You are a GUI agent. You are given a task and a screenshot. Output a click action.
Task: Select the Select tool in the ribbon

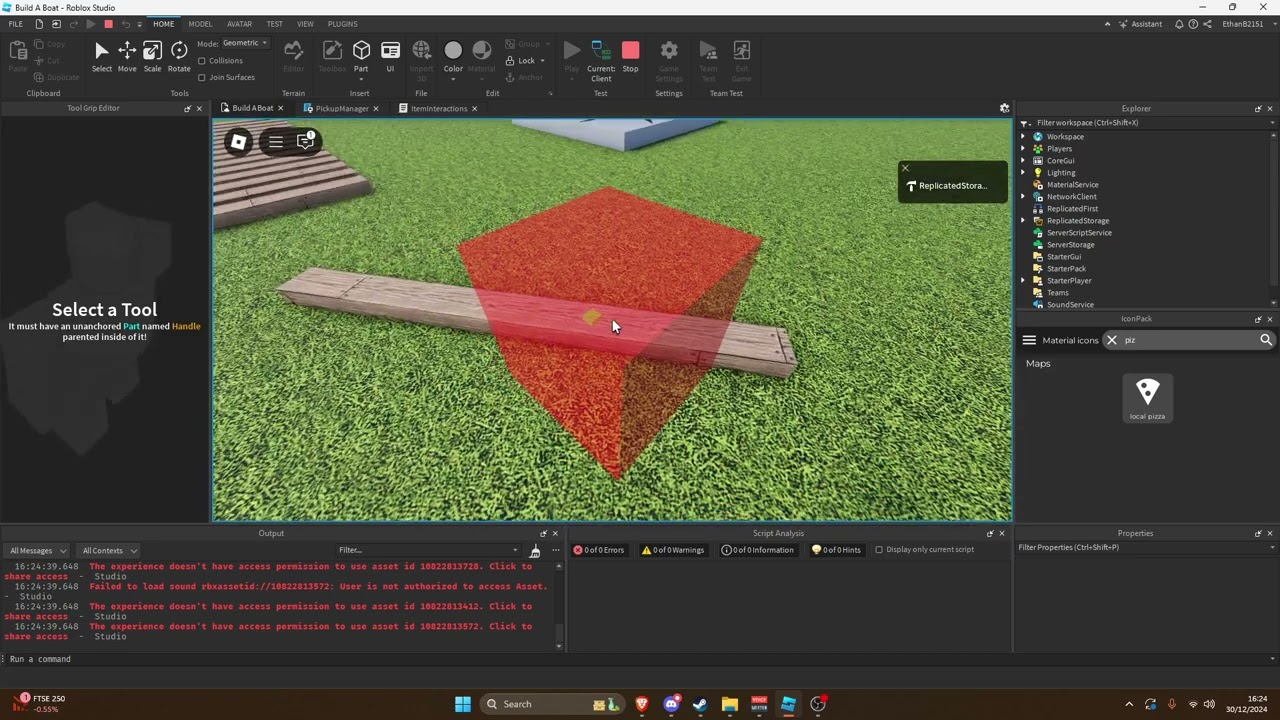click(x=102, y=56)
